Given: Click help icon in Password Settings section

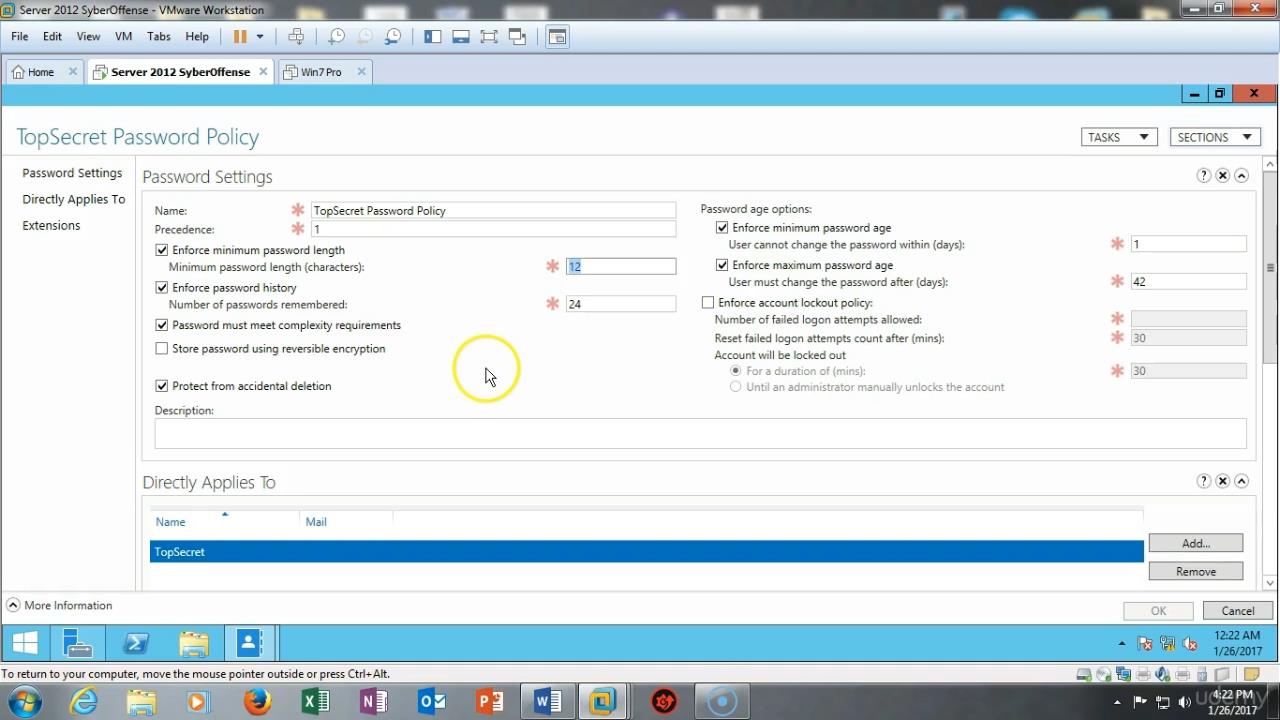Looking at the screenshot, I should (x=1203, y=175).
